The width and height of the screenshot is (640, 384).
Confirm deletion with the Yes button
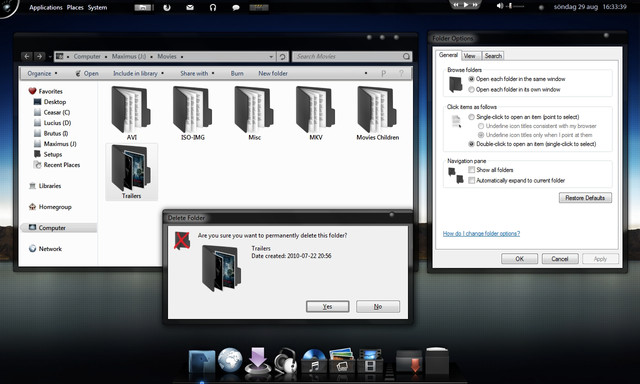327,306
